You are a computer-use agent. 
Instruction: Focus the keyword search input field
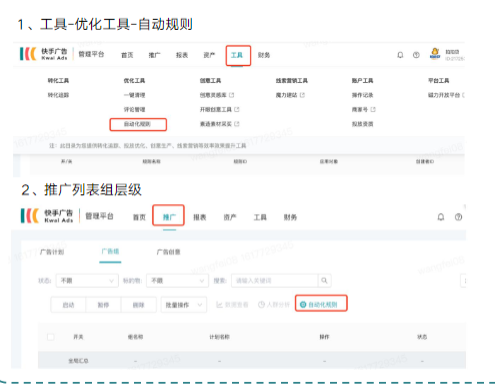274,281
